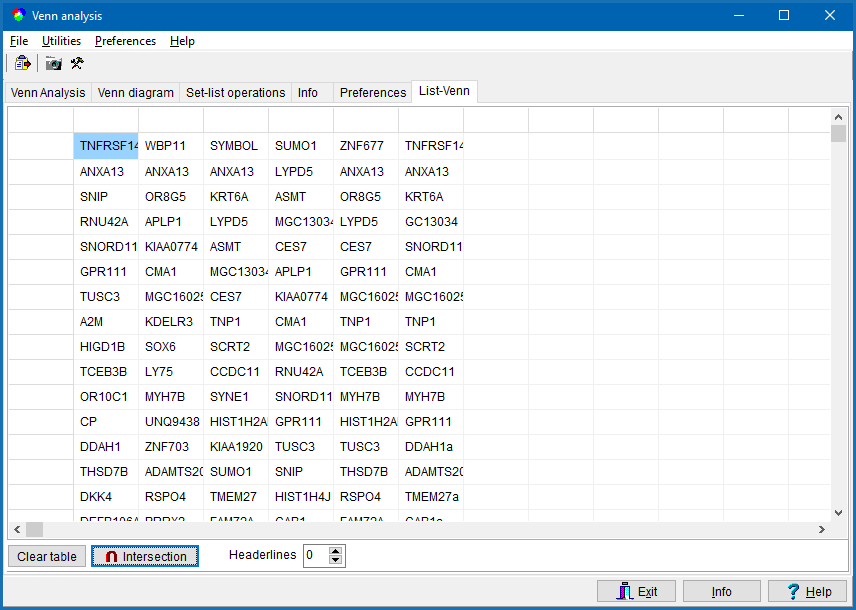
Task: Click the Info button at bottom right
Action: tap(722, 591)
